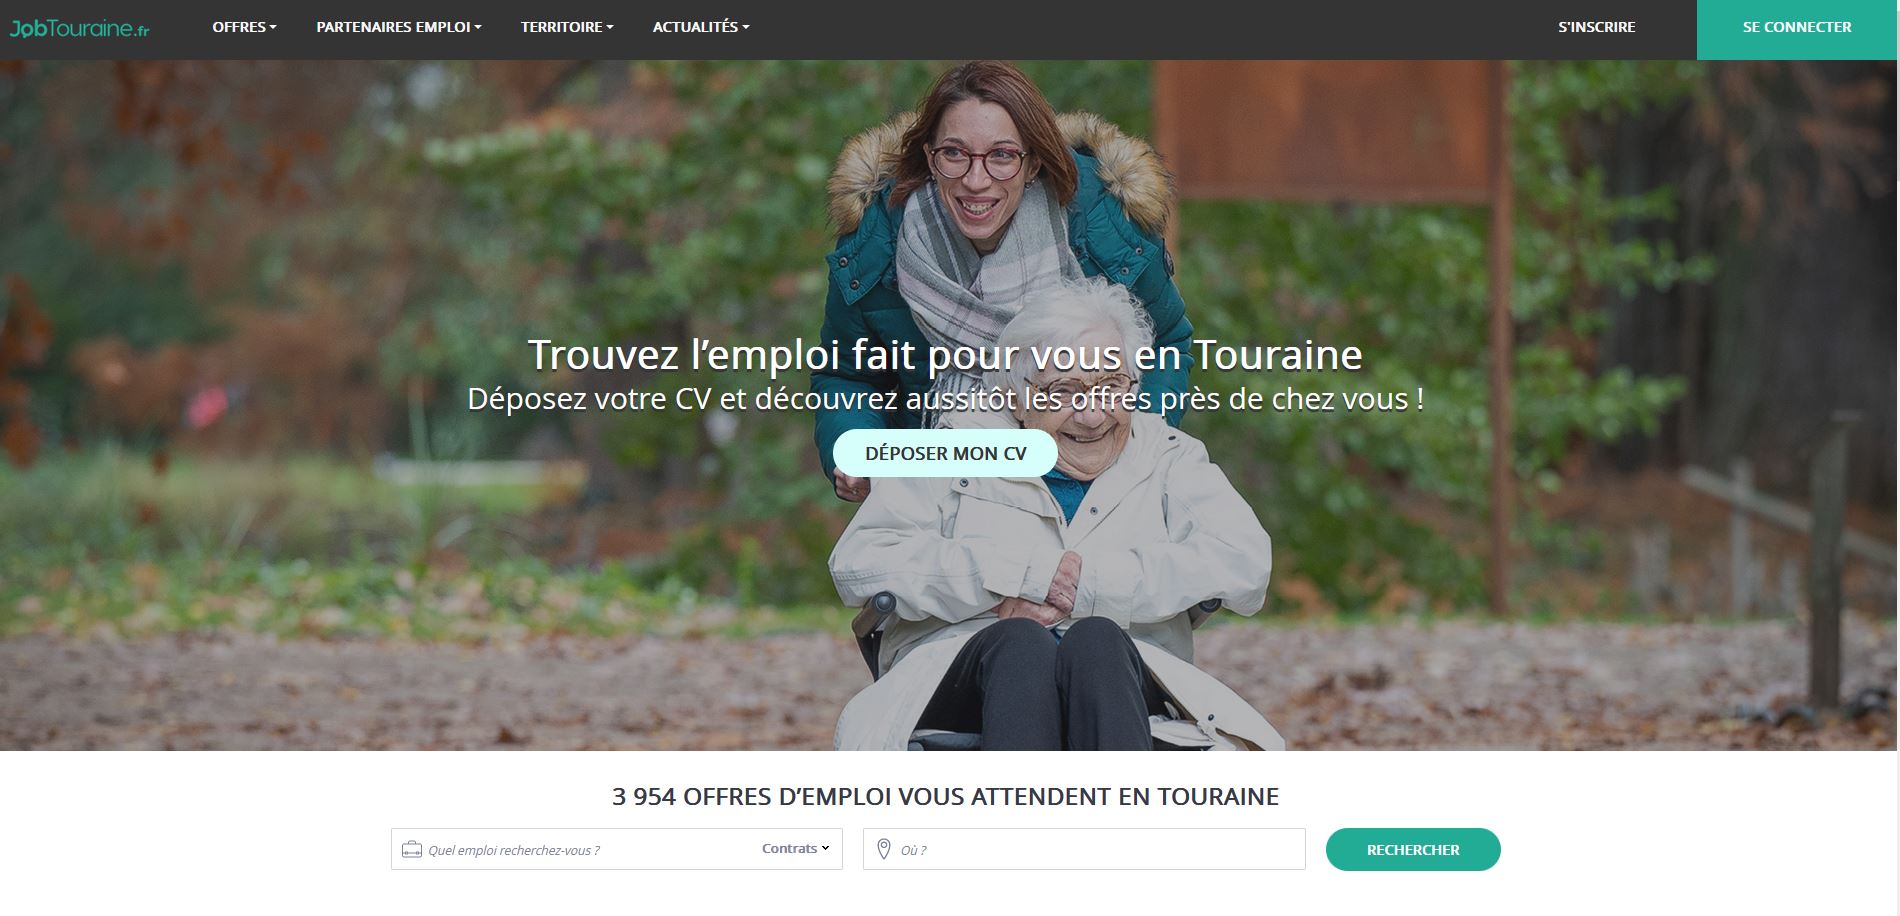Click the JobTouraine.fr logo
1900x916 pixels.
(x=79, y=29)
